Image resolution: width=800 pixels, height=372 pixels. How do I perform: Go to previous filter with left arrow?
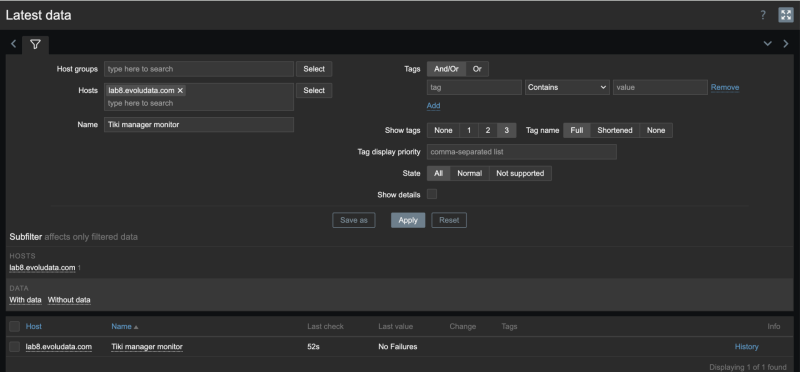[x=14, y=44]
